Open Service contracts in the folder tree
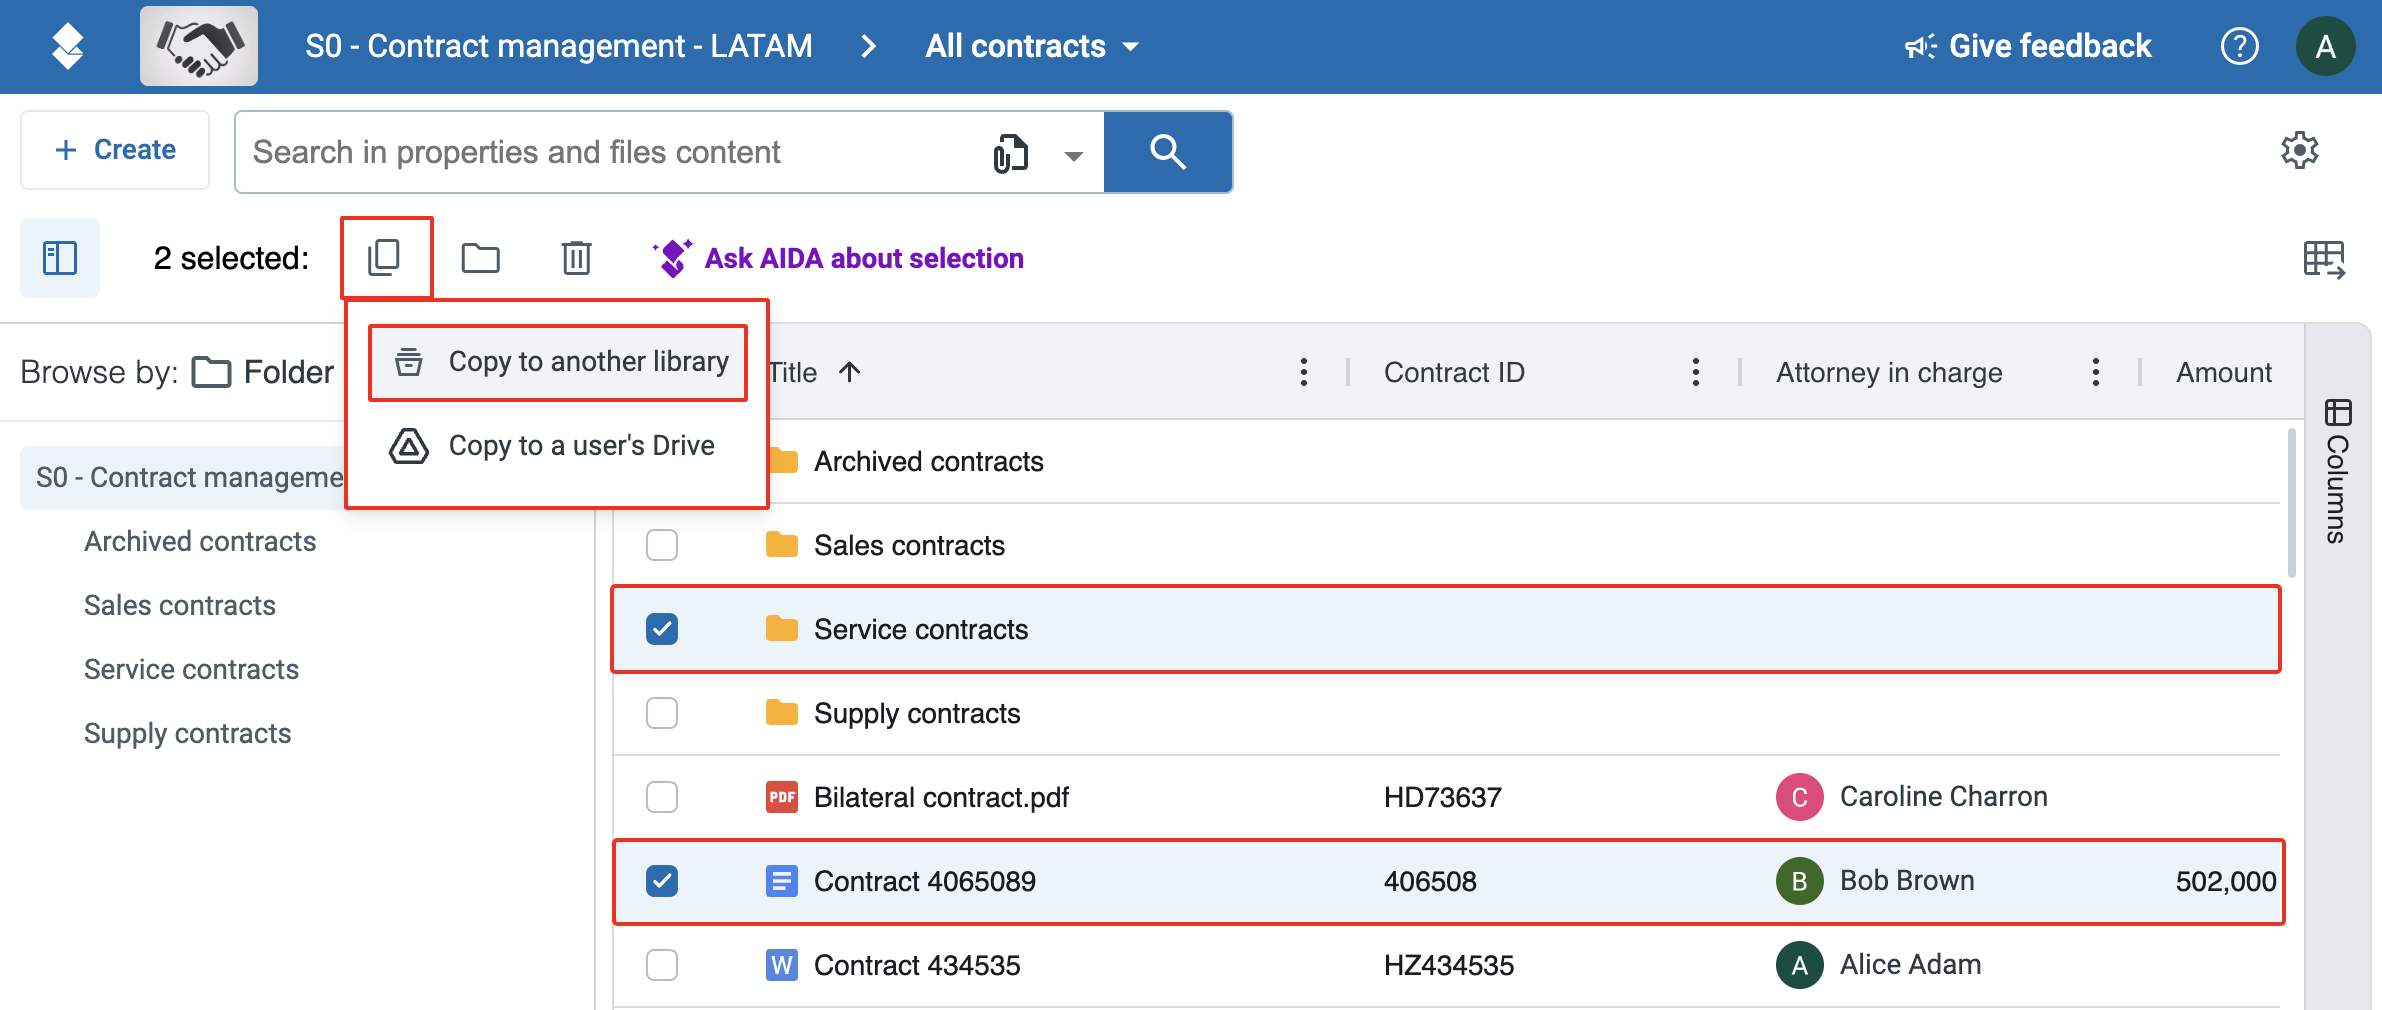Viewport: 2382px width, 1010px height. click(192, 669)
